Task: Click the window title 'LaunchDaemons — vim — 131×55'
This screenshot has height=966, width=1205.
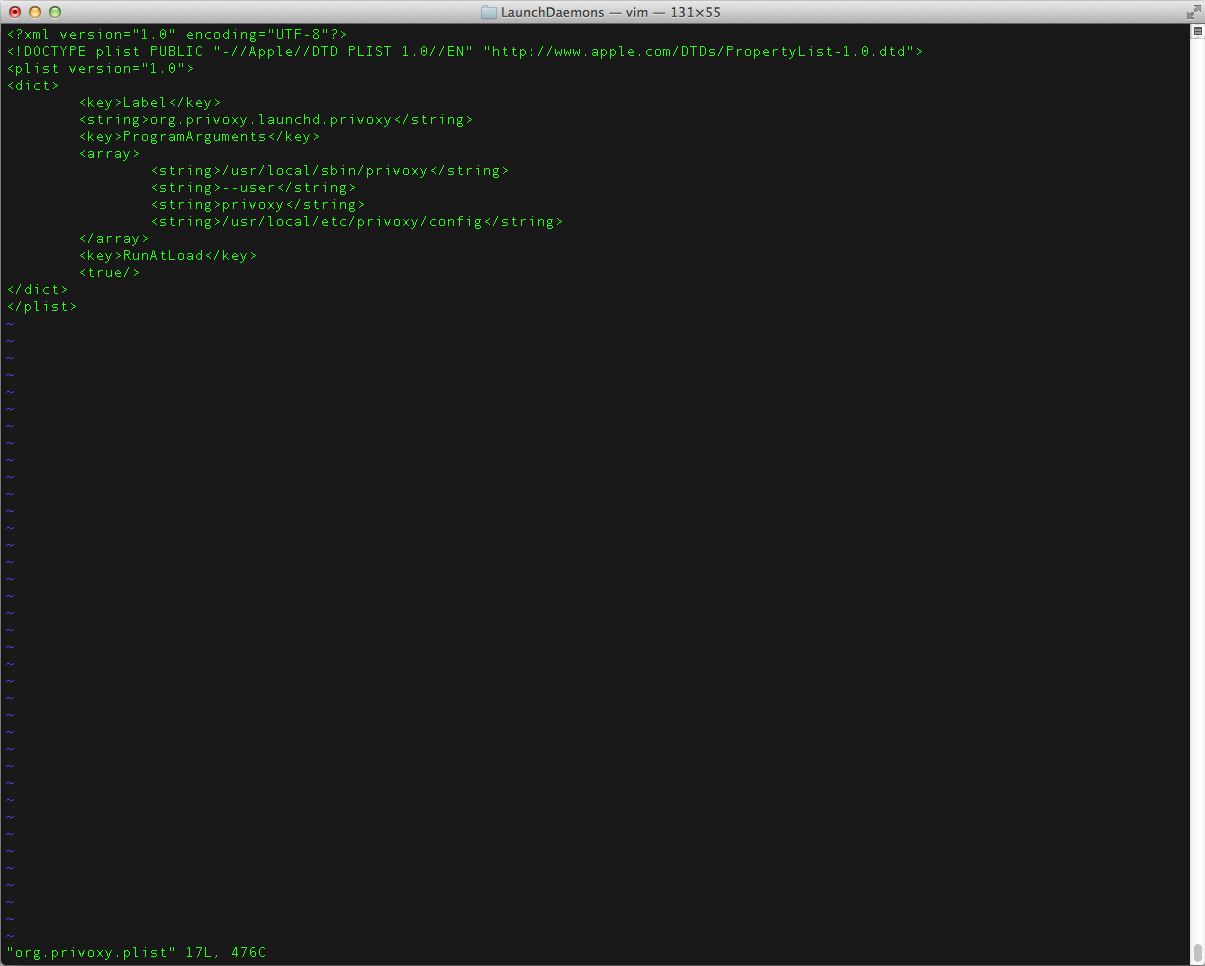Action: click(611, 12)
